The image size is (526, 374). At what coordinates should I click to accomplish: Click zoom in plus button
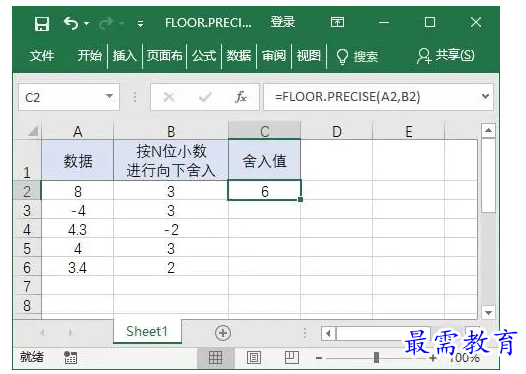(x=433, y=358)
